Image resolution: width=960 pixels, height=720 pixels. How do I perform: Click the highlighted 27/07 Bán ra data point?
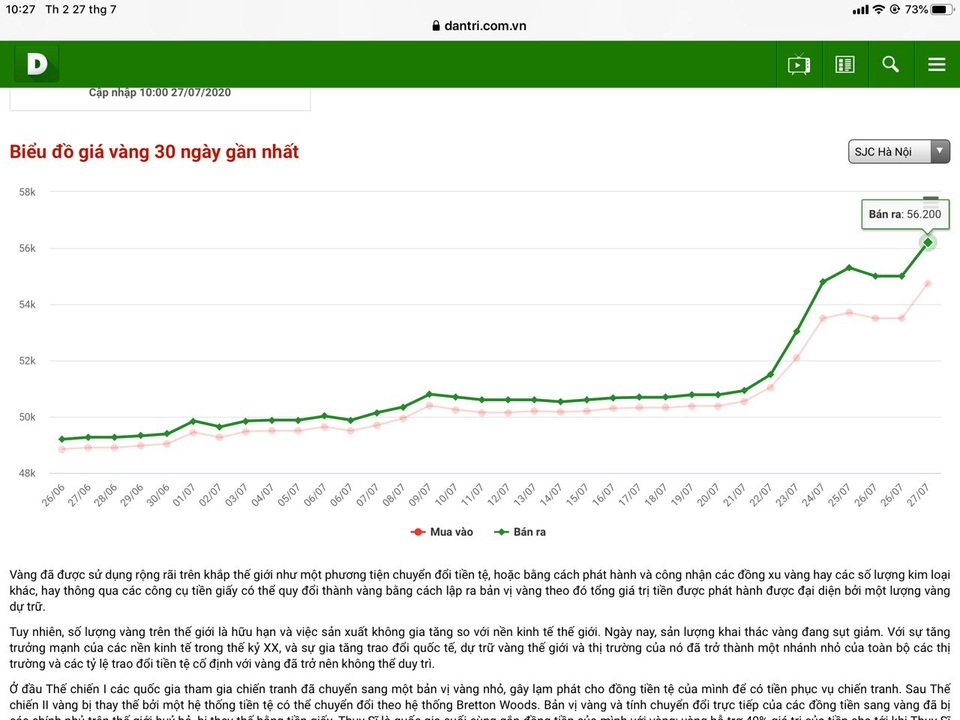(928, 242)
